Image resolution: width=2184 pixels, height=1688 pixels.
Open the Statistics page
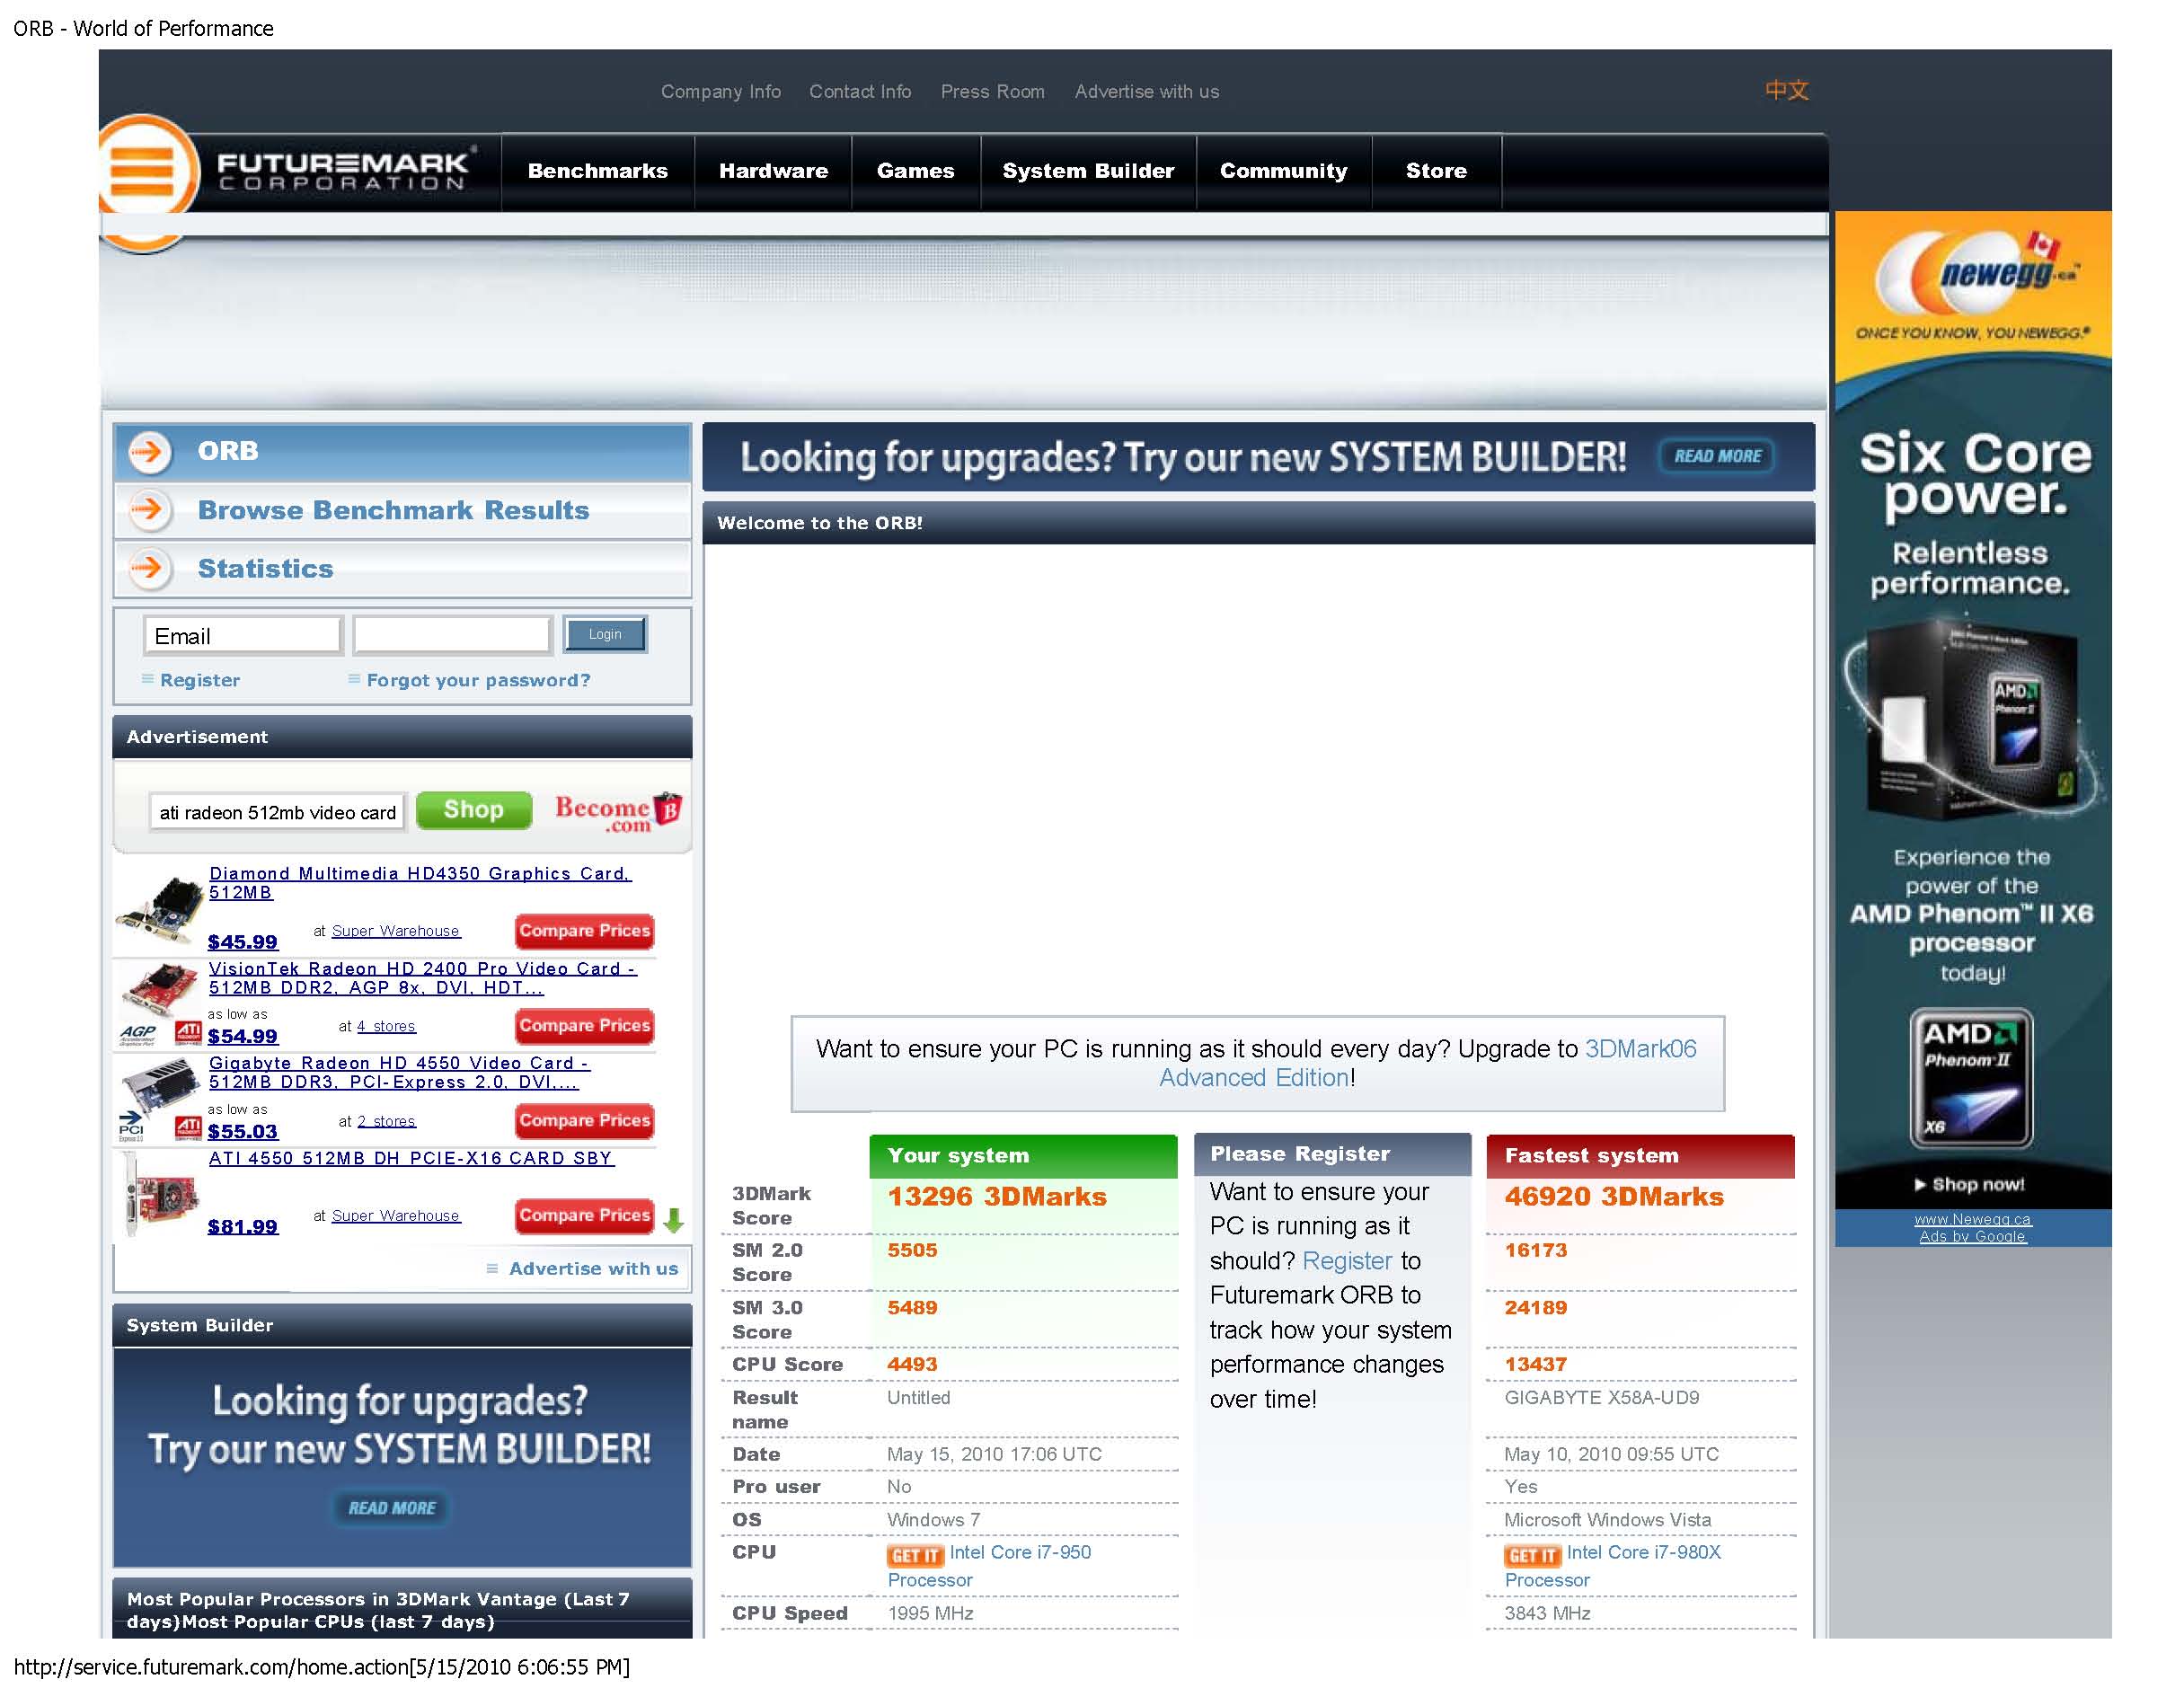click(x=402, y=569)
